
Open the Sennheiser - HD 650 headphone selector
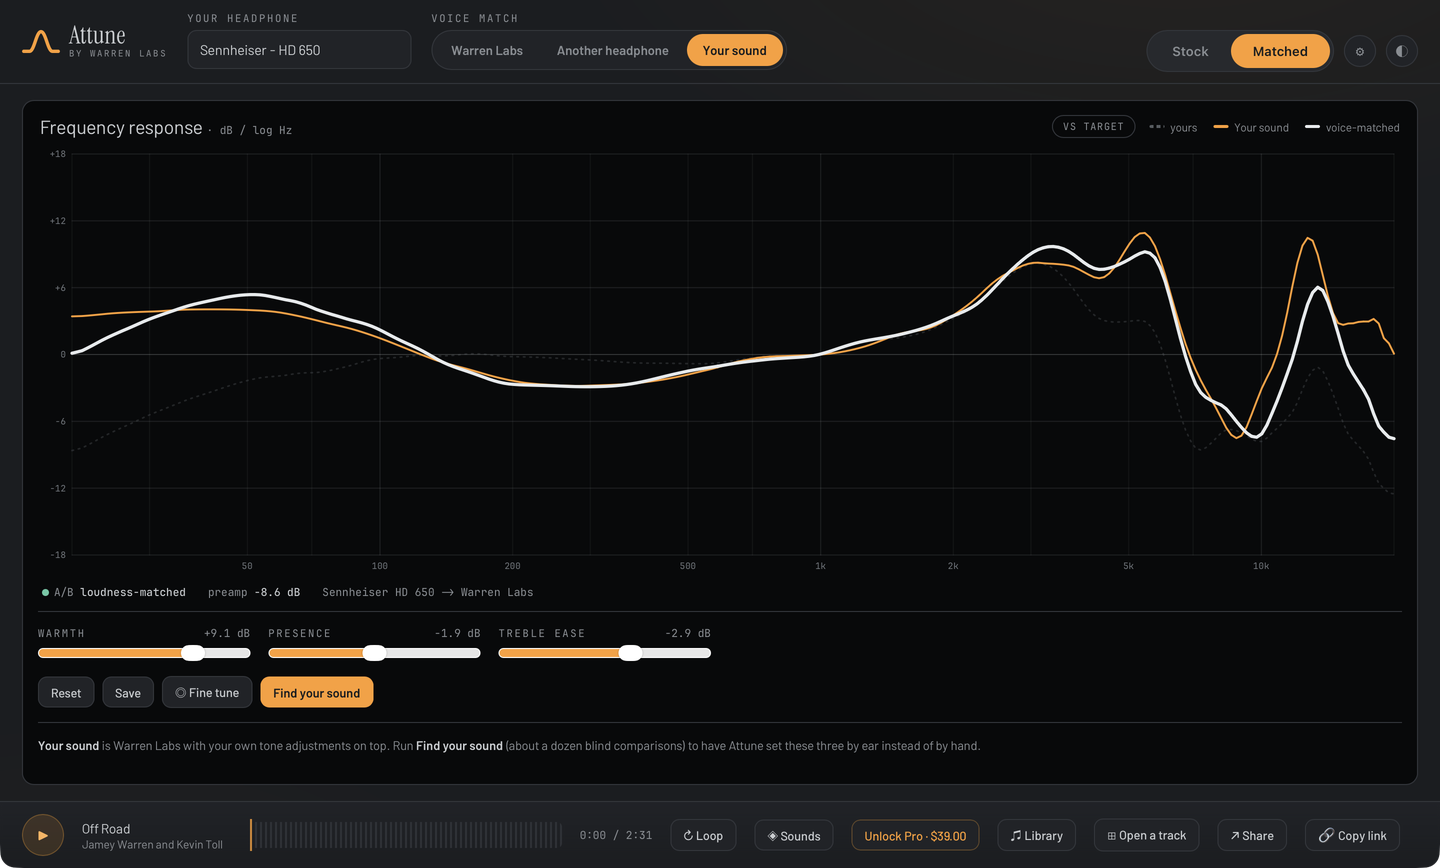click(299, 50)
